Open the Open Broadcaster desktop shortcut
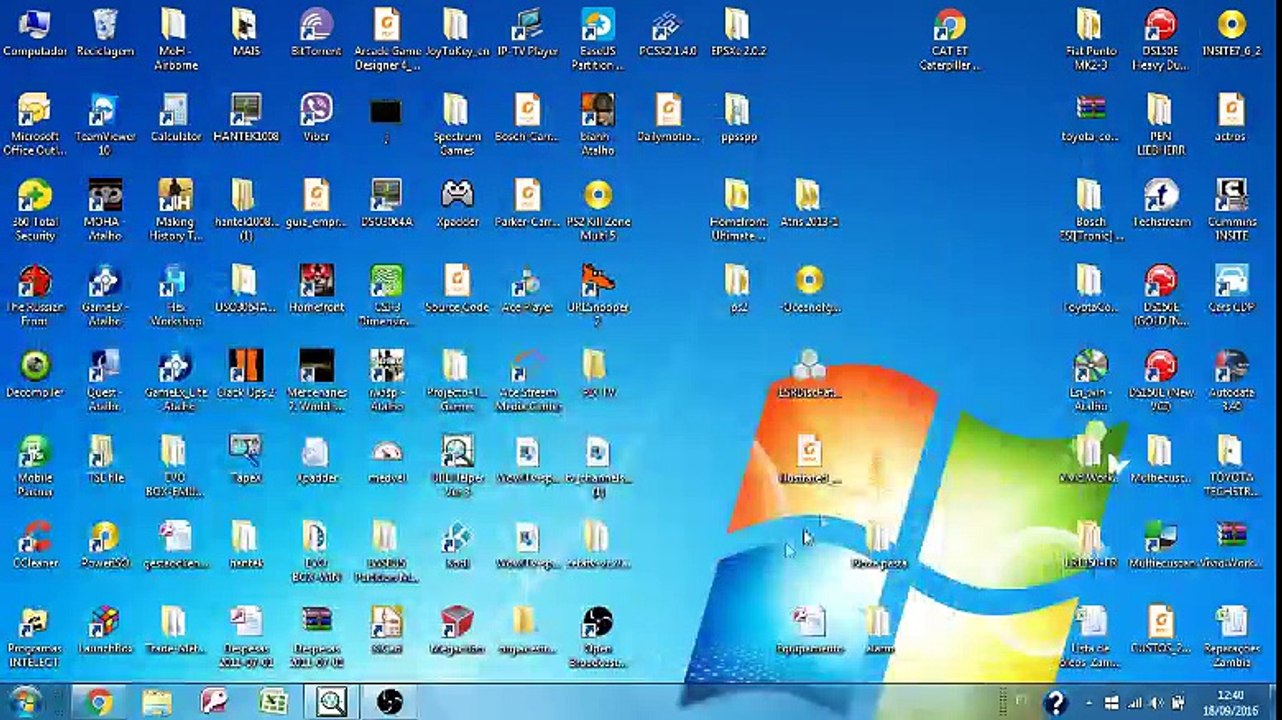This screenshot has height=720, width=1282. (x=598, y=637)
